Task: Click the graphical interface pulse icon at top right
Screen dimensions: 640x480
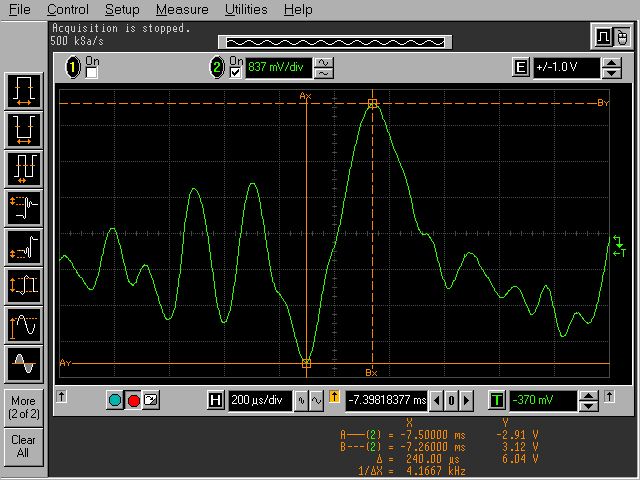Action: pos(603,38)
